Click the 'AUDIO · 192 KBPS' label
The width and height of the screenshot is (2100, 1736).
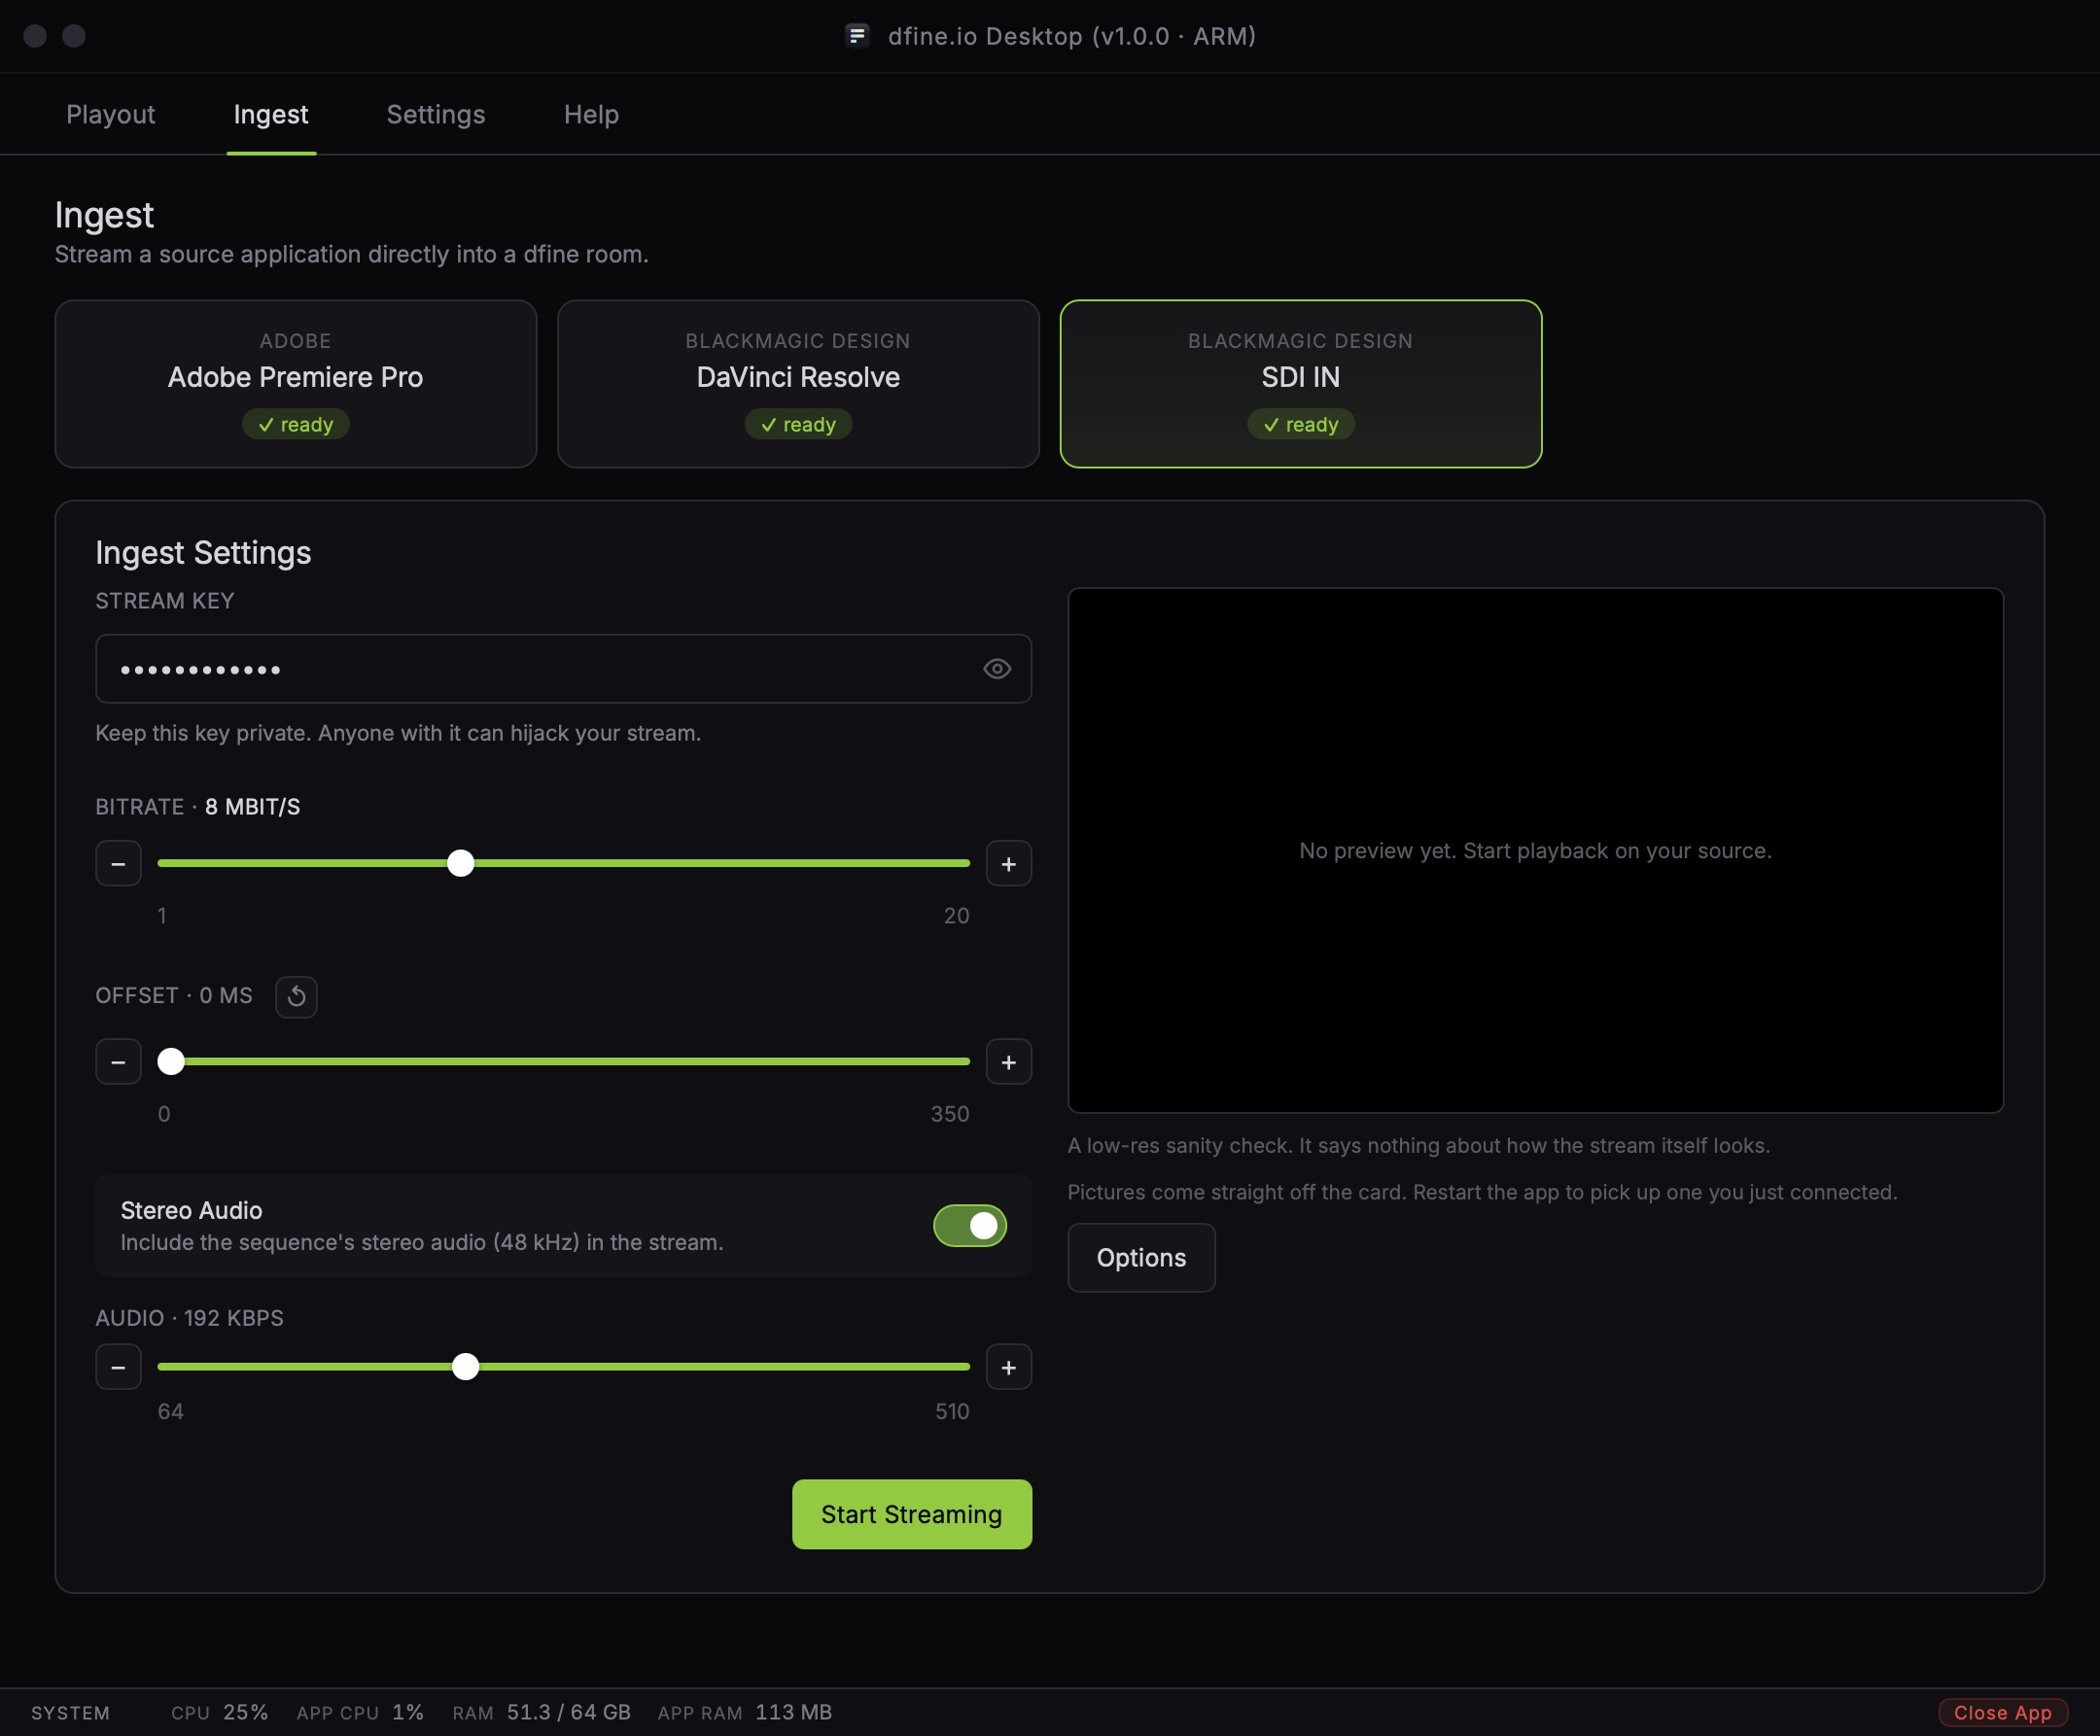(189, 1318)
